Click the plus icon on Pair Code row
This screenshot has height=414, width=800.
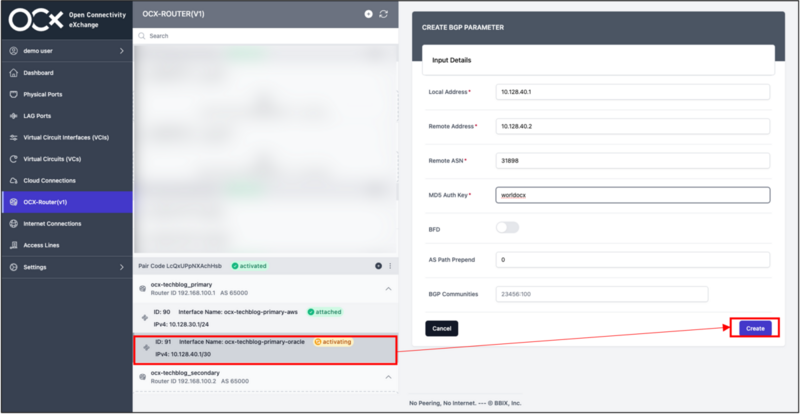click(379, 266)
